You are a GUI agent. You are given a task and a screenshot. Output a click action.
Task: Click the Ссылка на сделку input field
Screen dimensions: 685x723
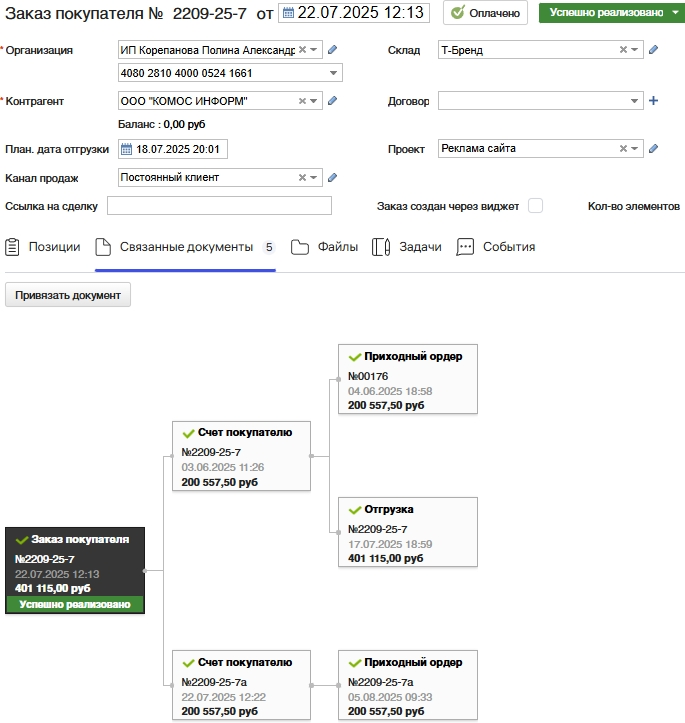pyautogui.click(x=219, y=206)
